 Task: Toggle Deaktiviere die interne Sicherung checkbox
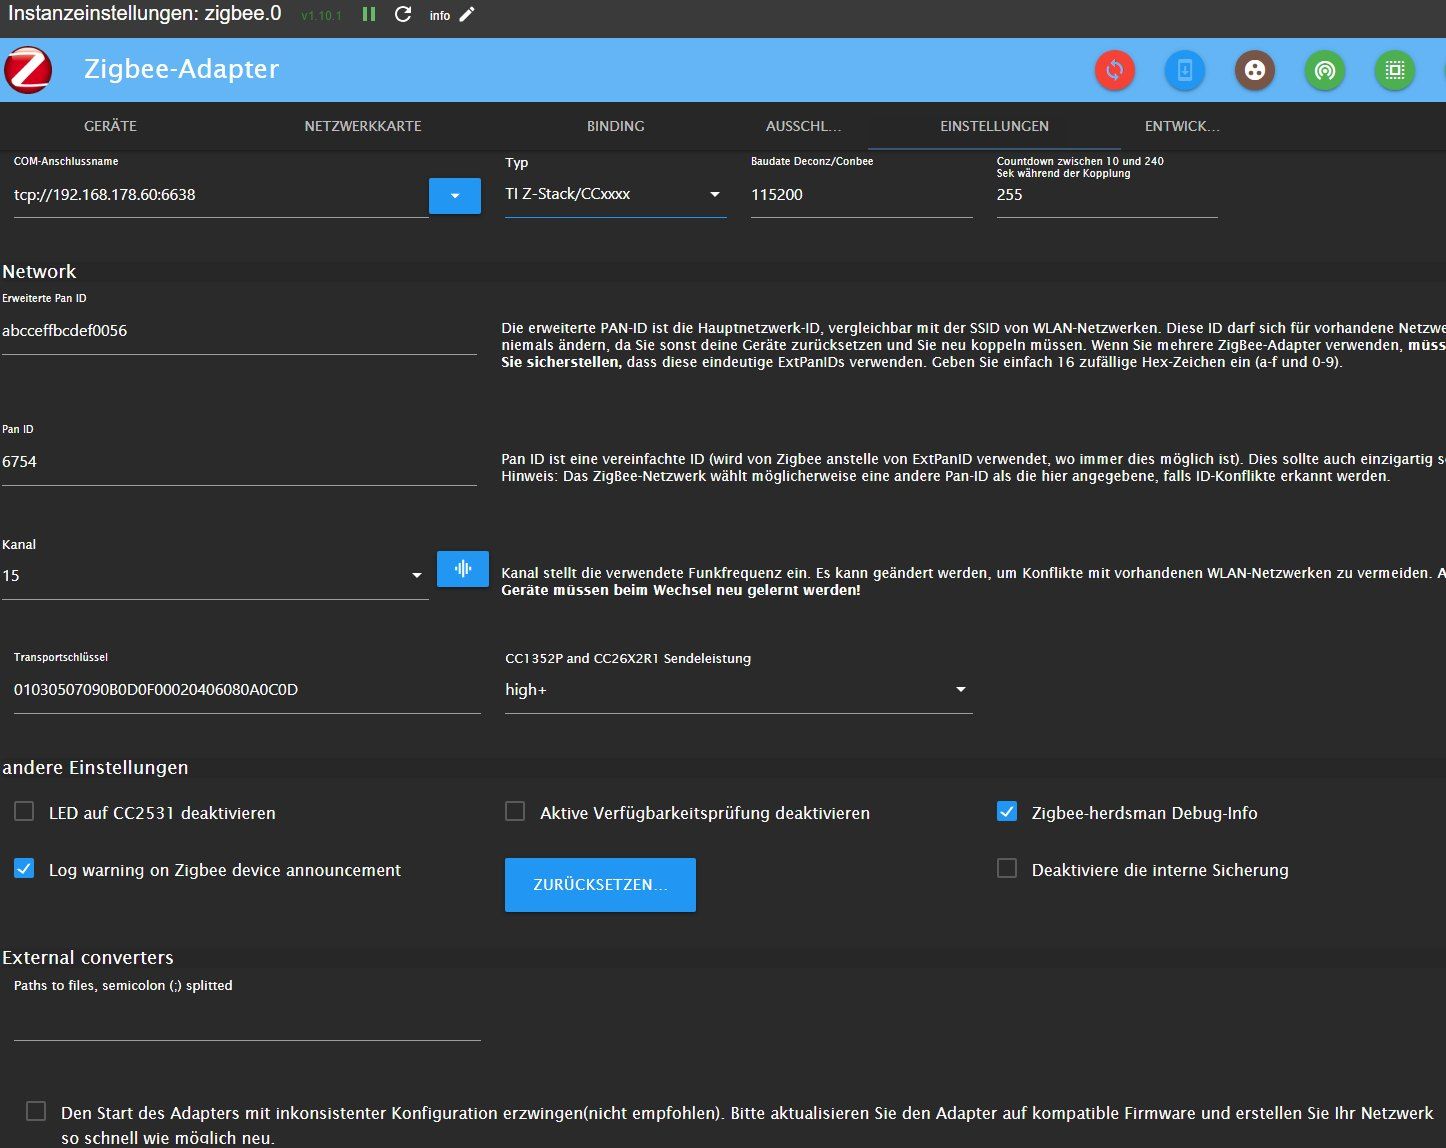coord(1007,868)
